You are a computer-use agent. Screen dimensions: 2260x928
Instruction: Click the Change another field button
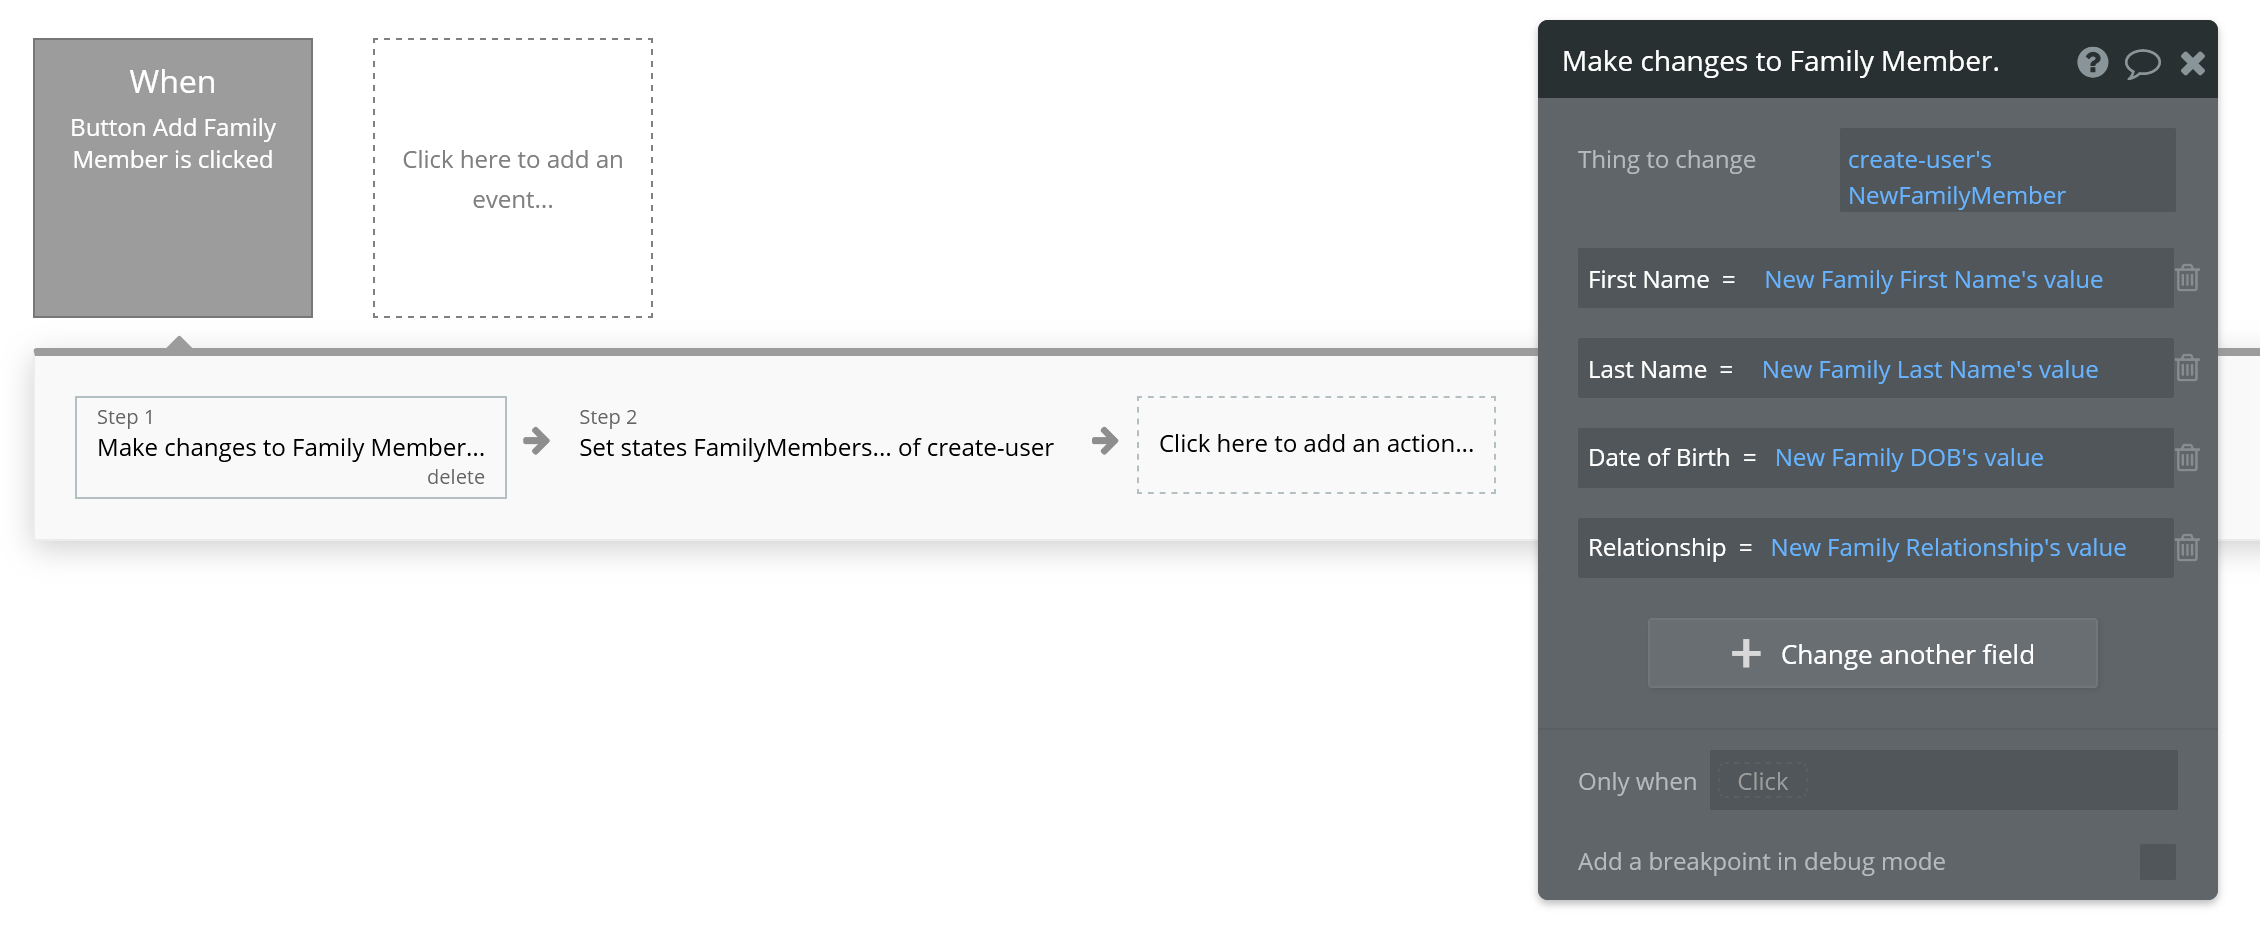tap(1872, 653)
